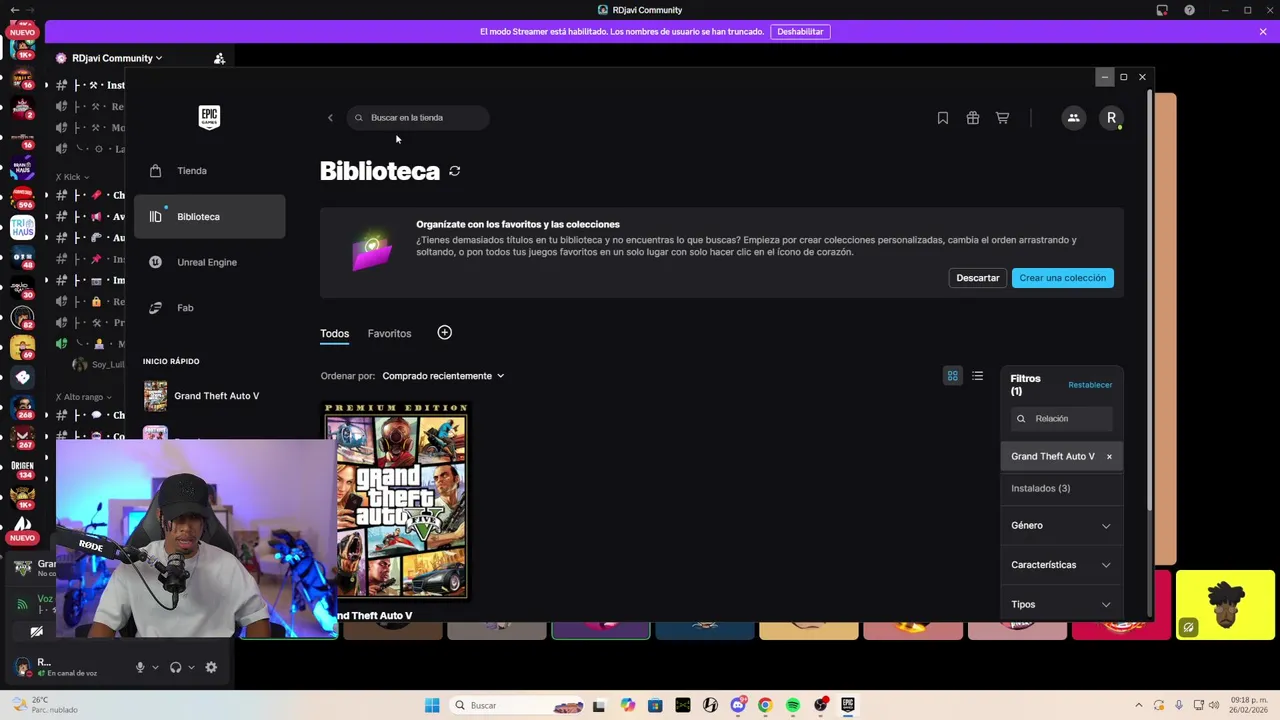Open Discord from the taskbar
The image size is (1280, 720).
pos(738,705)
